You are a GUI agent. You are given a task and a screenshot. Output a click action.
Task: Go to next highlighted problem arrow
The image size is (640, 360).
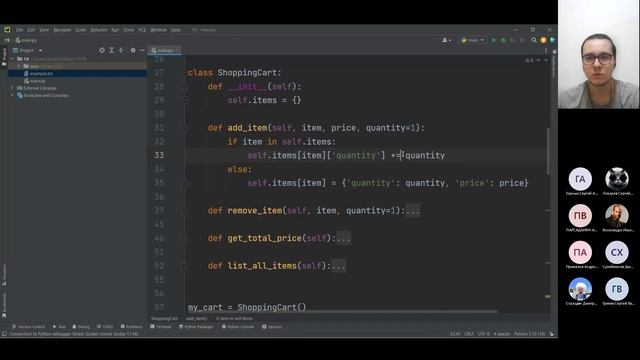coord(546,60)
